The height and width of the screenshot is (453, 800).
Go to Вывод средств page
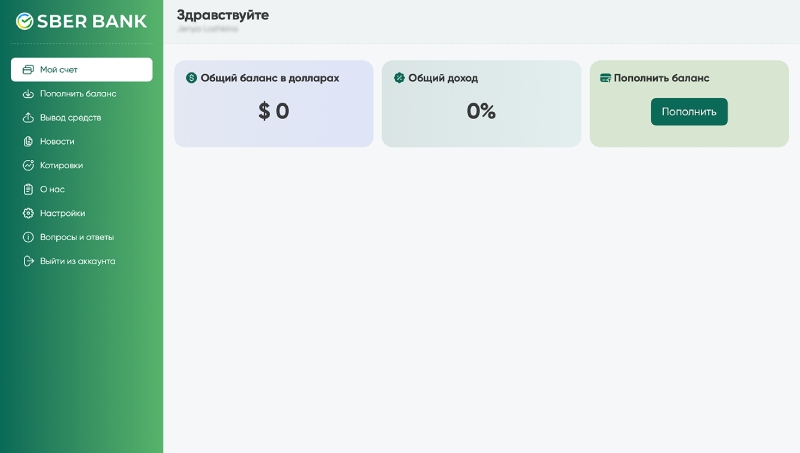(x=70, y=118)
